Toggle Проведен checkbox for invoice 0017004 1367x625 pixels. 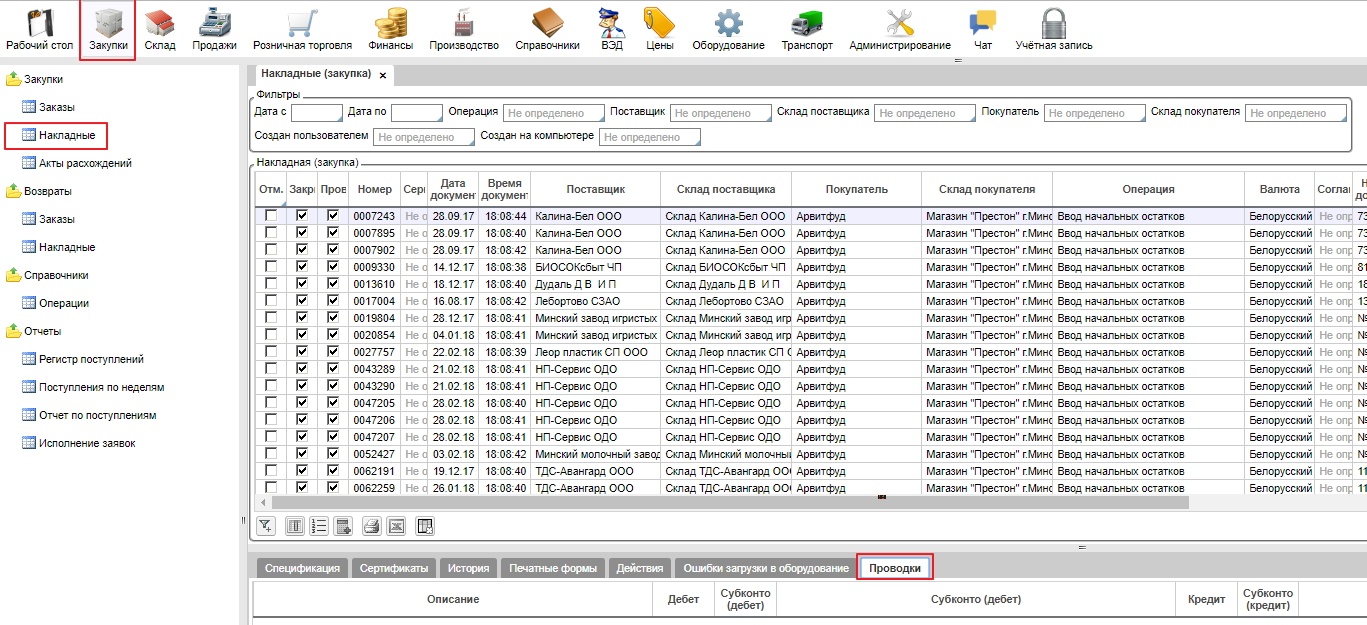click(x=333, y=301)
